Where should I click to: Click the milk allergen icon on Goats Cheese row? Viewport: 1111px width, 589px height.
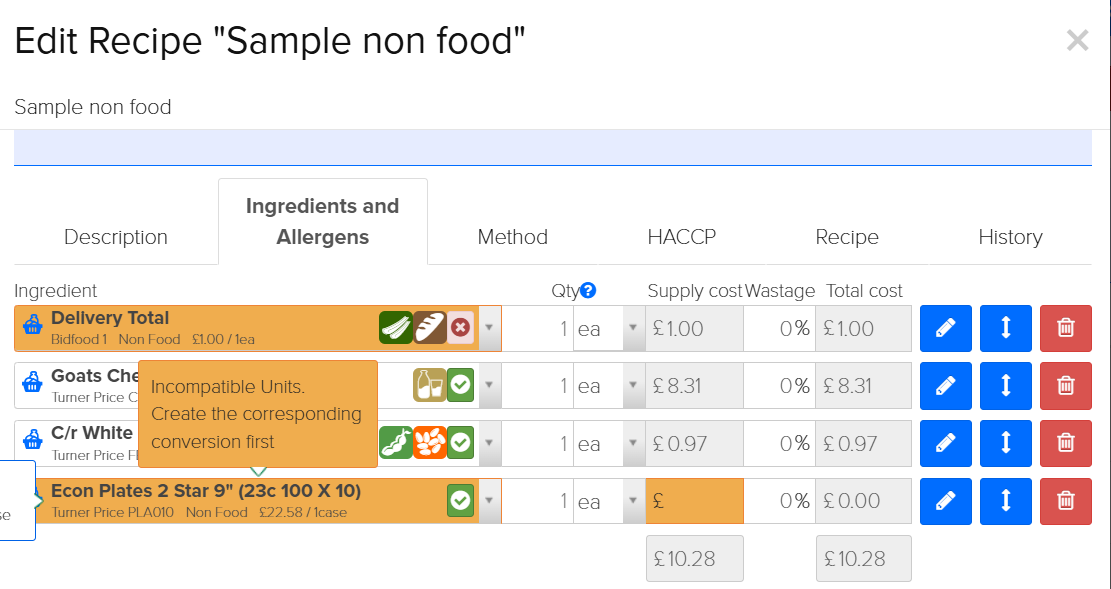click(x=428, y=385)
